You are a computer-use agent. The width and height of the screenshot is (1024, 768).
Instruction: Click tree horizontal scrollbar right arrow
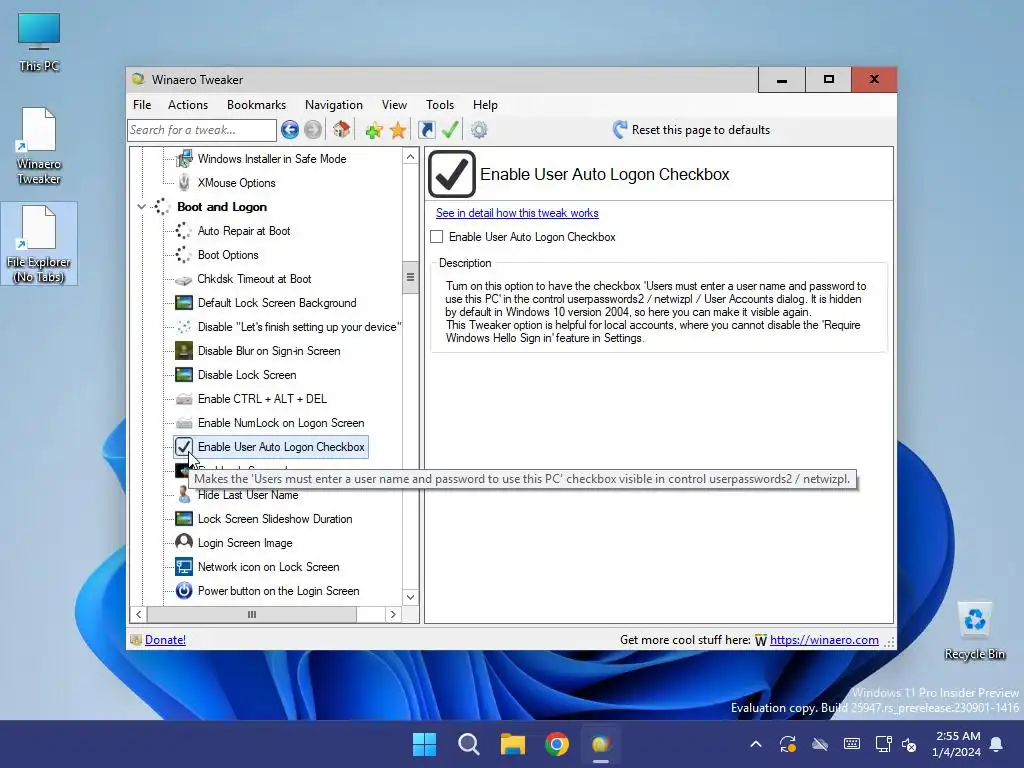click(x=393, y=615)
